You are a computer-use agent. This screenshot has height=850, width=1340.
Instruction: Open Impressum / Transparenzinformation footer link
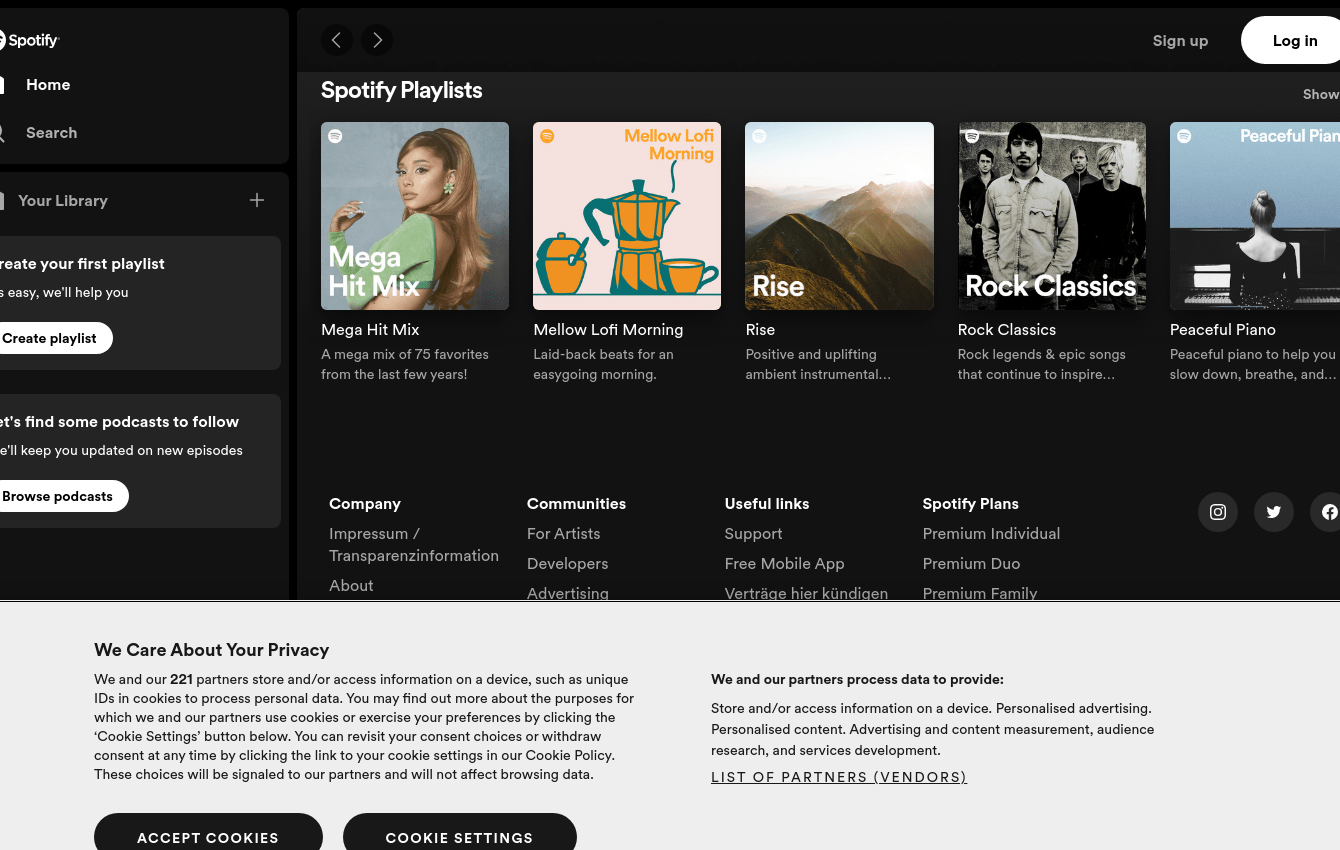(414, 545)
